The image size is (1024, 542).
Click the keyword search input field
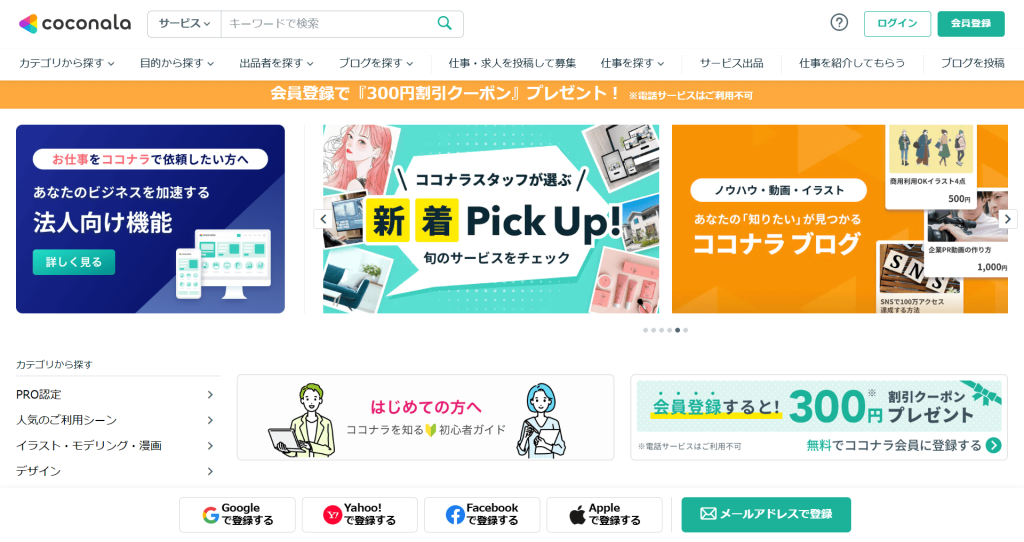(327, 24)
